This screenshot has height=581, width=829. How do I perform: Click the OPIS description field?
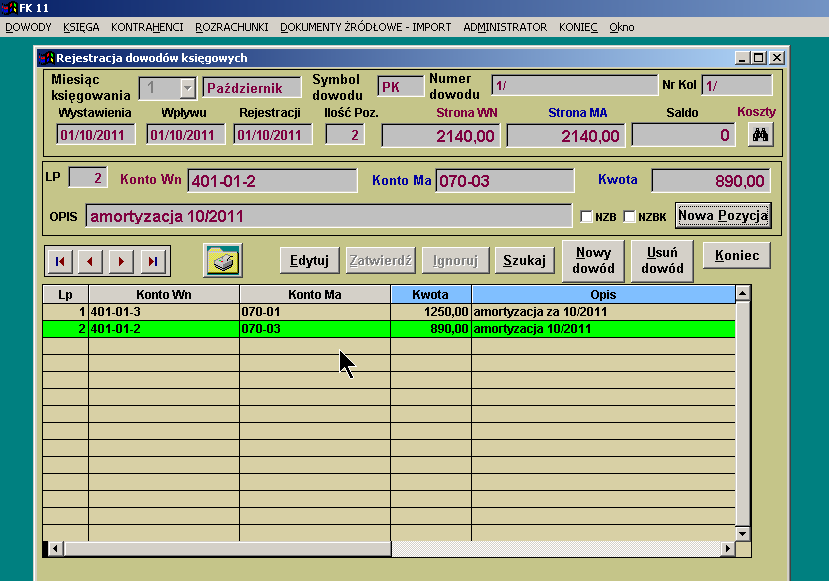328,216
